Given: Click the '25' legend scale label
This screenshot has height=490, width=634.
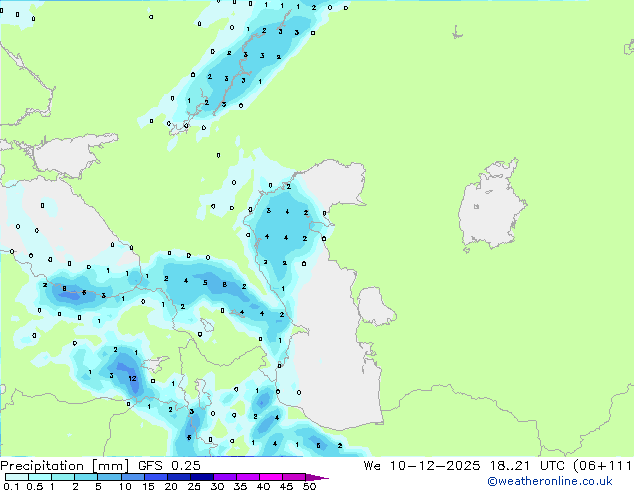Looking at the screenshot, I should coord(194,486).
